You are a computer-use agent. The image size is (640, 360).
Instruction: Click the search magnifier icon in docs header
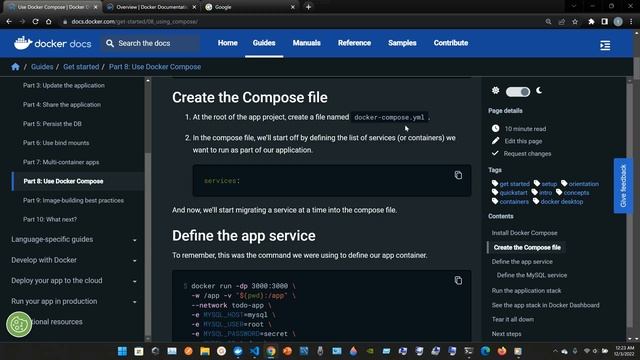click(x=110, y=43)
